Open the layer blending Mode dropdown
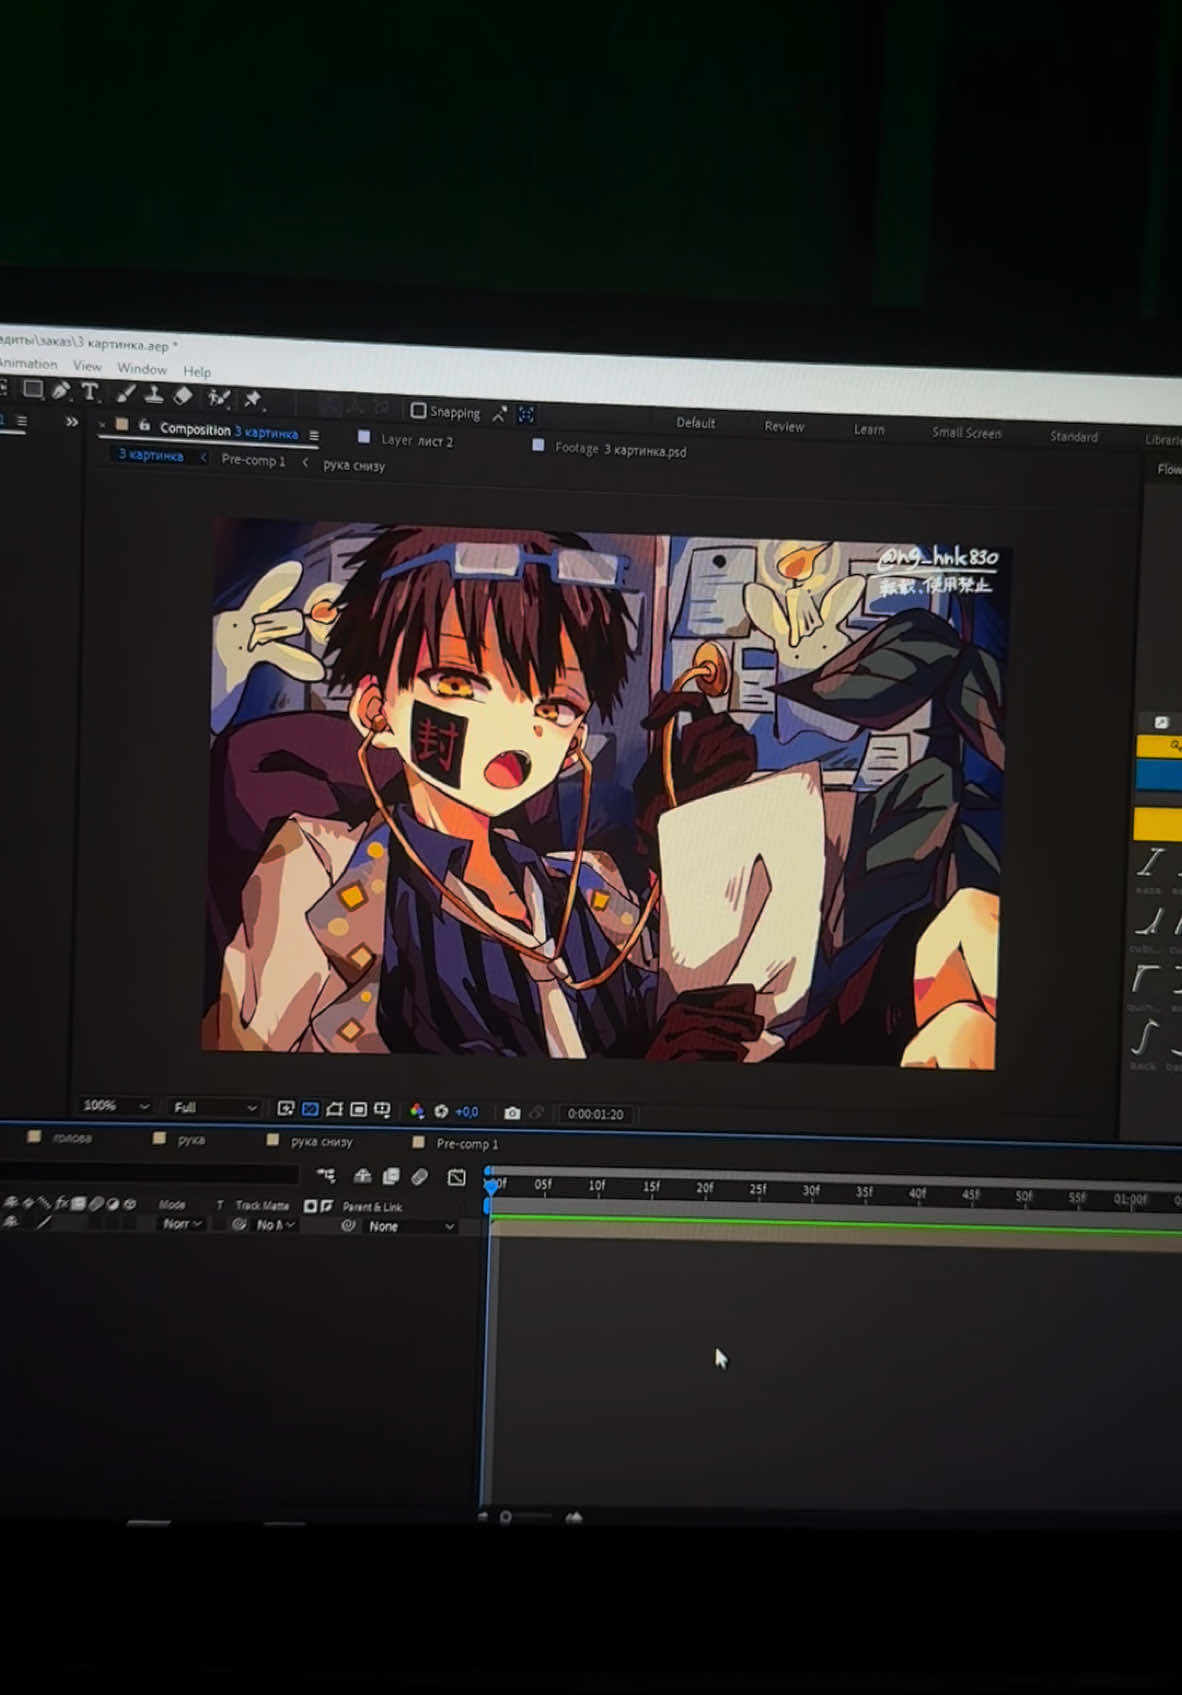This screenshot has width=1182, height=1695. click(x=183, y=1224)
